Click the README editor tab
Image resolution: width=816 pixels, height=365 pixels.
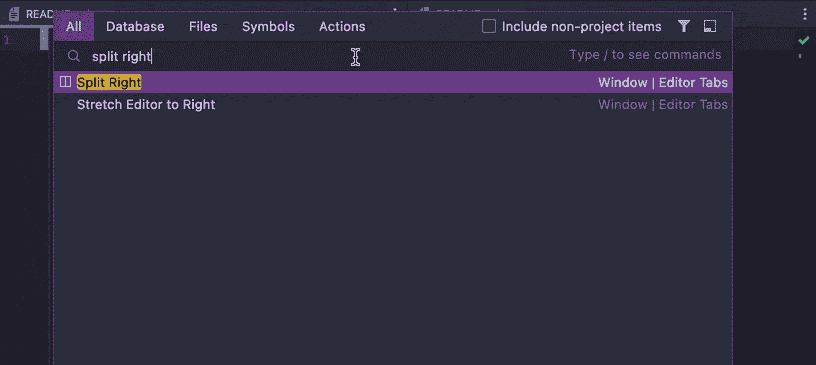coord(31,14)
